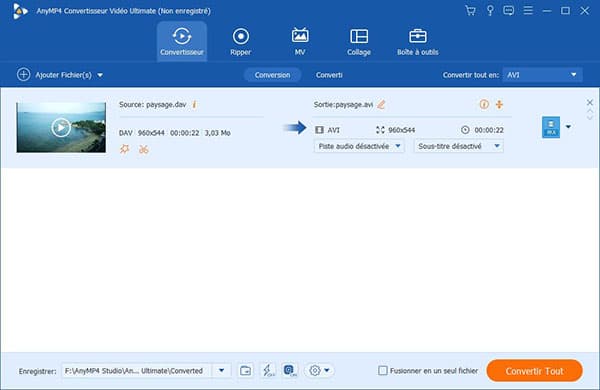This screenshot has width=600, height=390.
Task: Click the Enregistrer output path field
Action: (x=137, y=370)
